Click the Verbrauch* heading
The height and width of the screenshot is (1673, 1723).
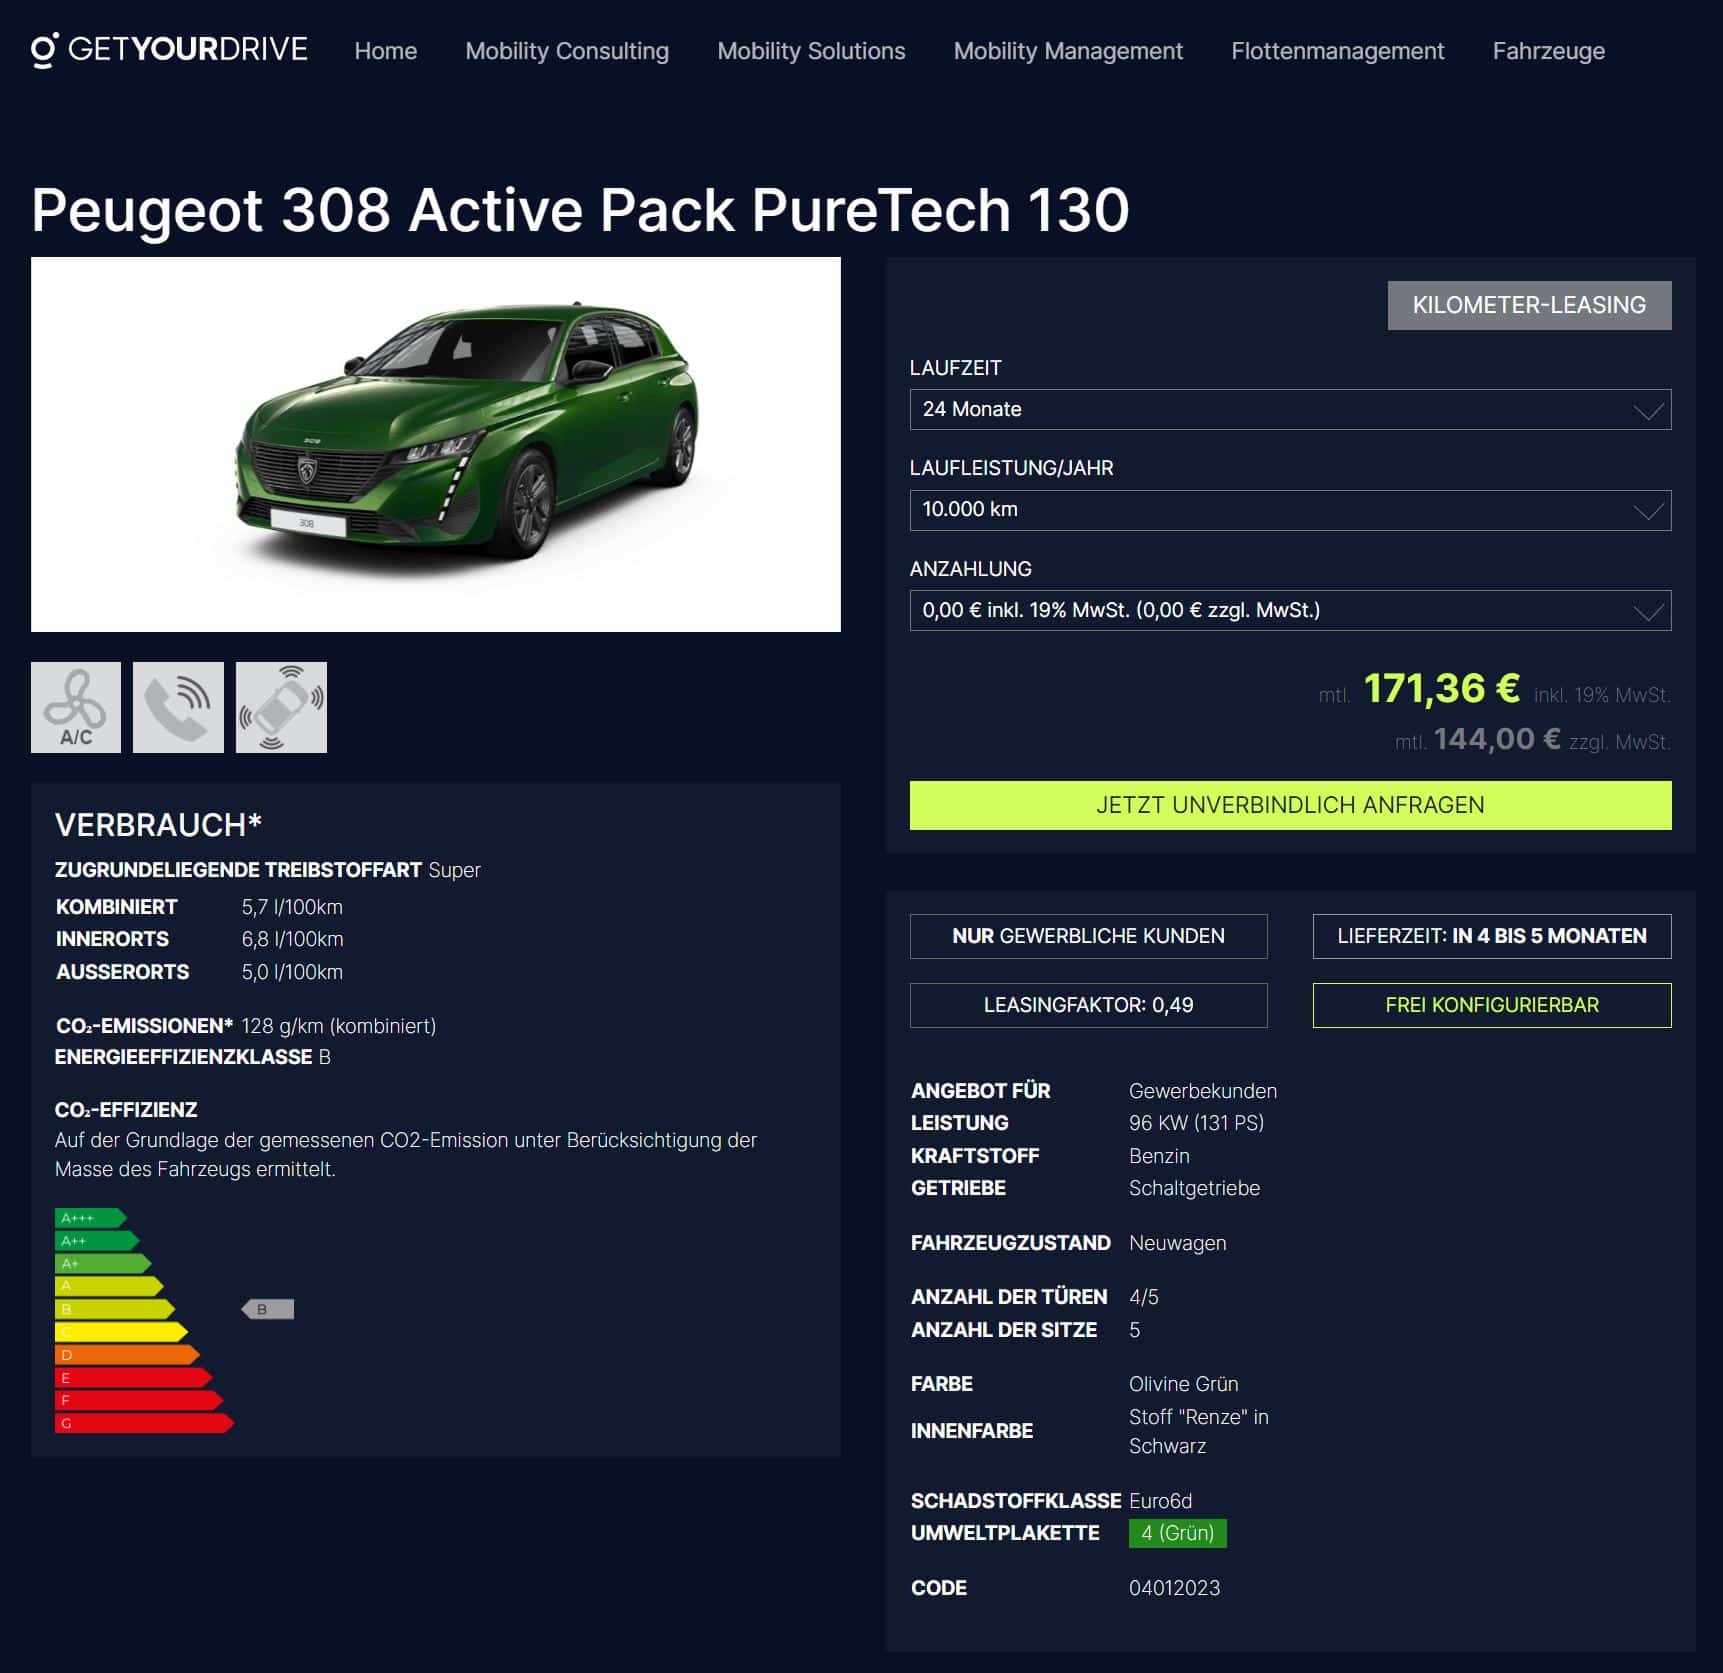point(158,825)
